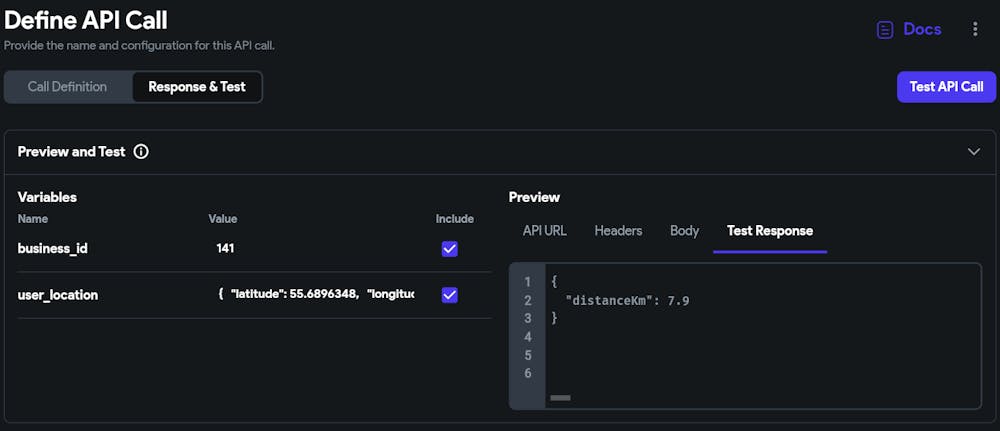Click the user_location value field
Image resolution: width=1000 pixels, height=431 pixels.
tap(315, 295)
